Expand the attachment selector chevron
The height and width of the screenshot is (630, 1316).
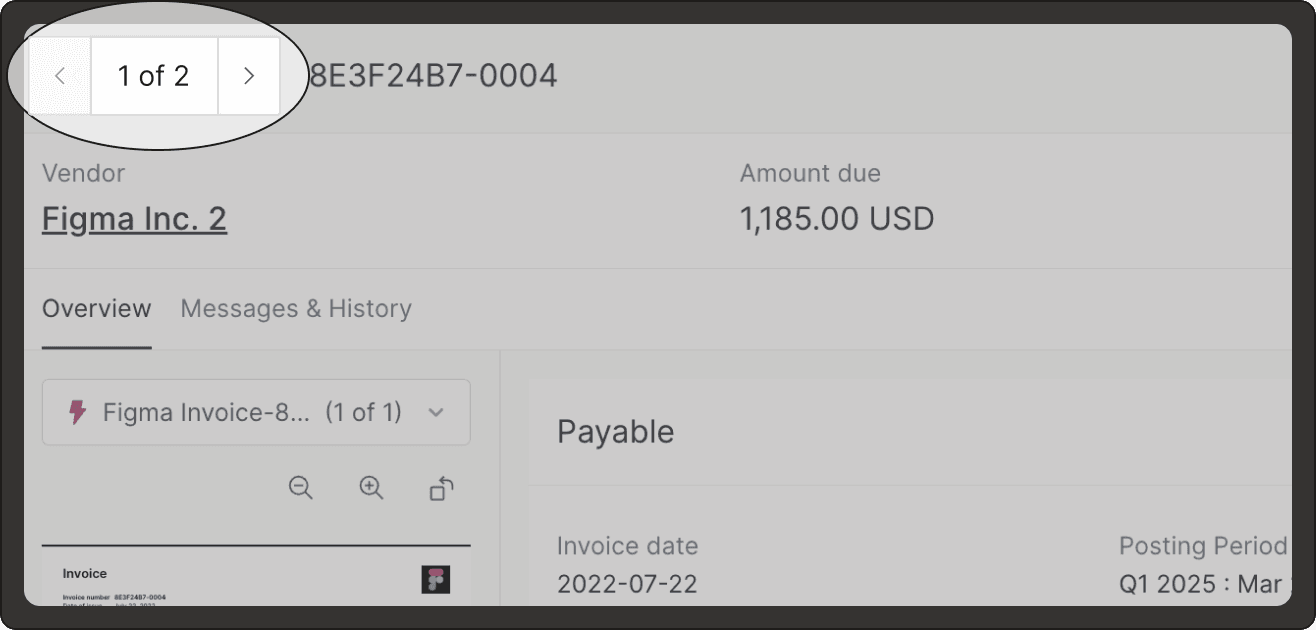tap(436, 412)
